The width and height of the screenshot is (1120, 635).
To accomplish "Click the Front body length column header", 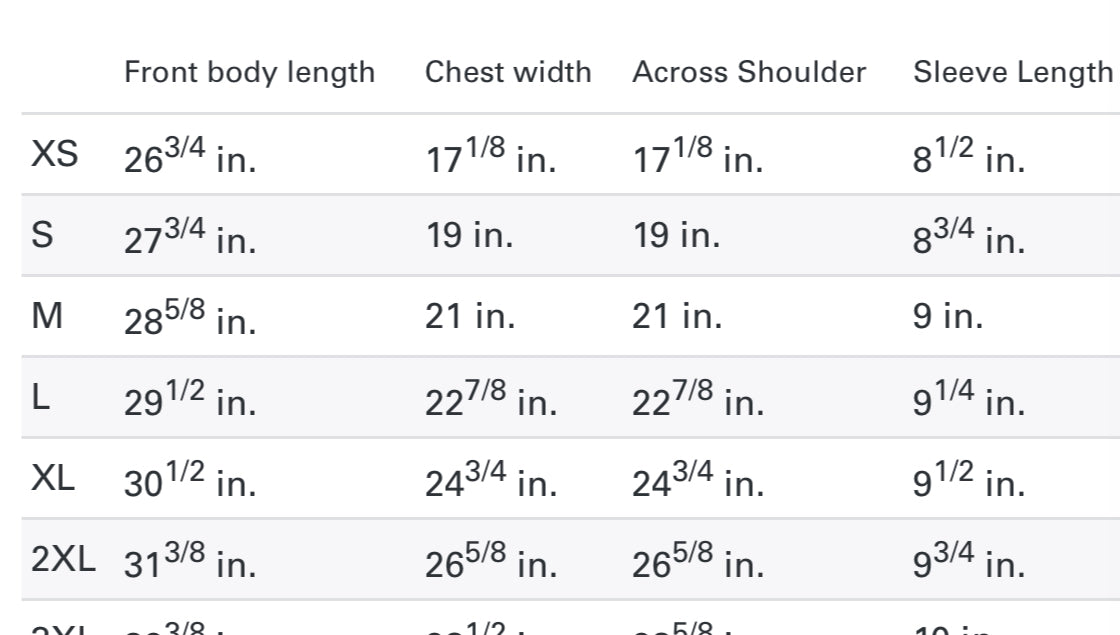I will click(249, 73).
